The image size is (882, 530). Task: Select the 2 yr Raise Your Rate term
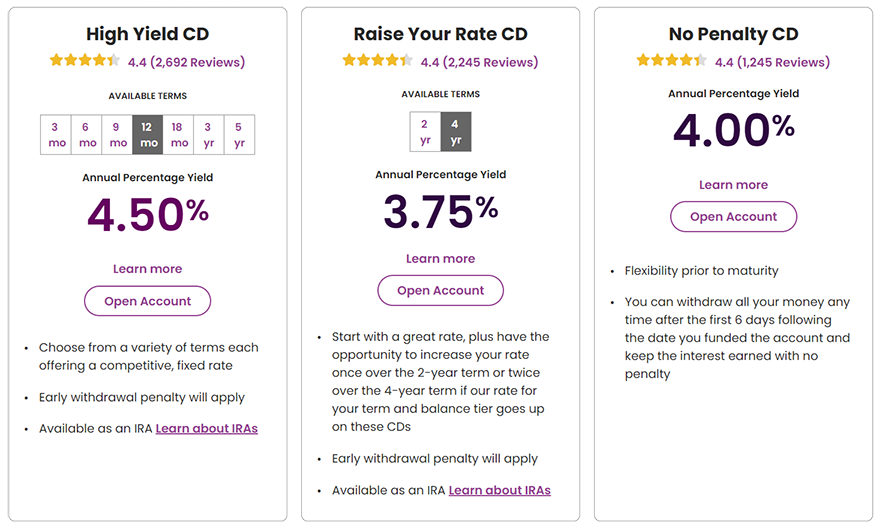[x=425, y=132]
